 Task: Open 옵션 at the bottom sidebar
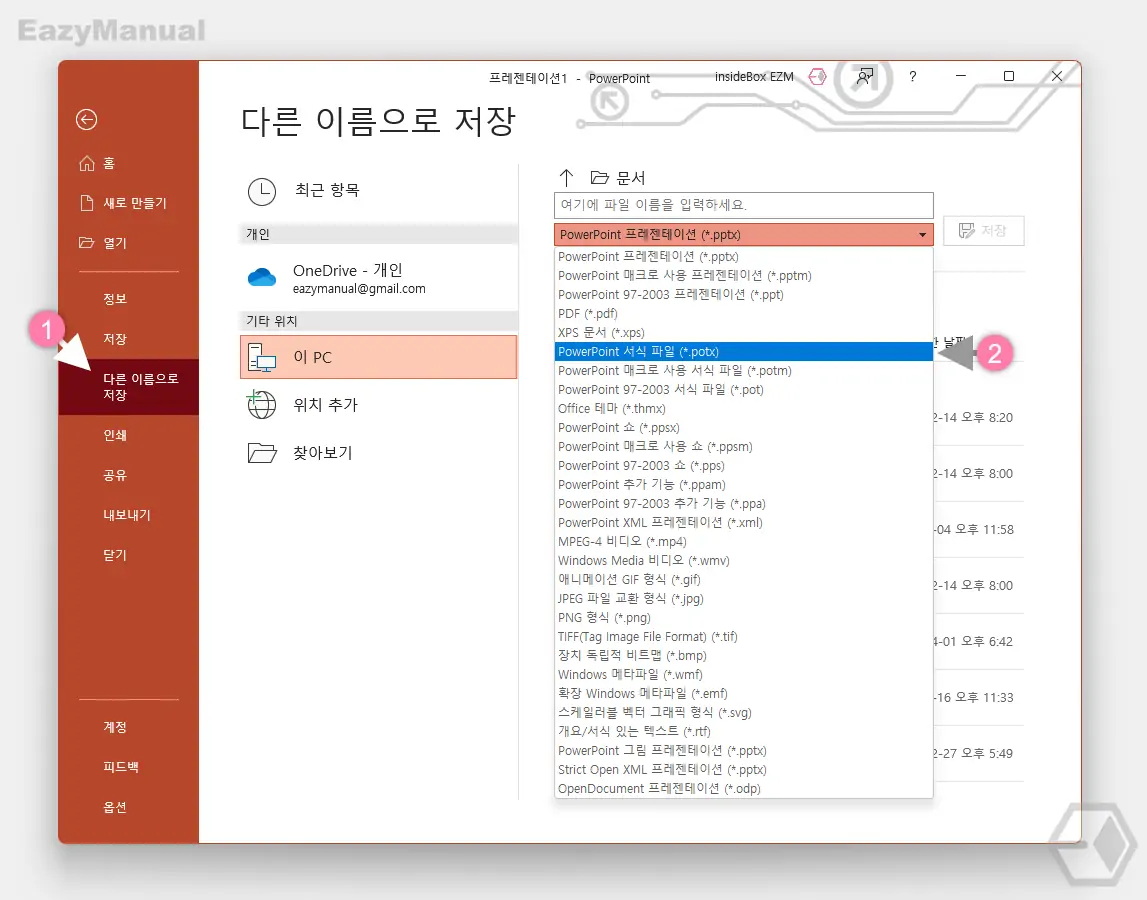click(114, 807)
